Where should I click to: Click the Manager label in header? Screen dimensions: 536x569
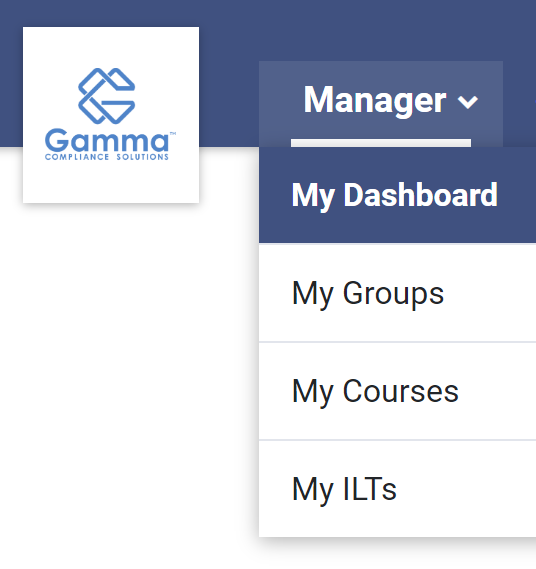pyautogui.click(x=375, y=101)
